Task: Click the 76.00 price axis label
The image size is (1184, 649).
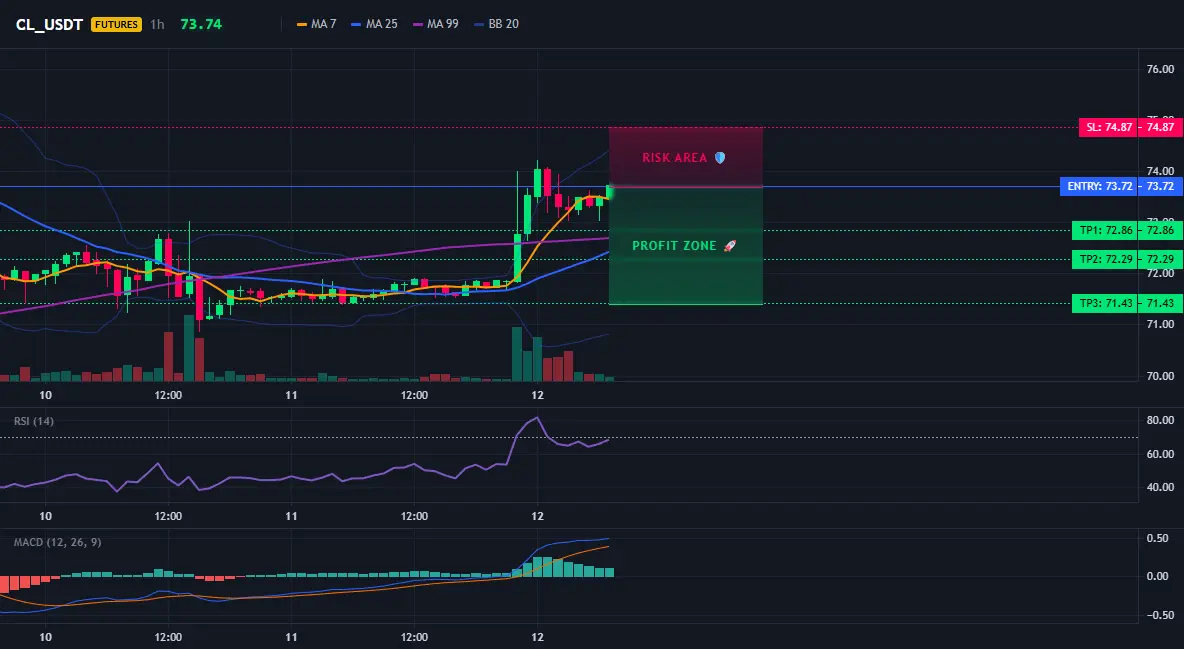Action: coord(1161,70)
